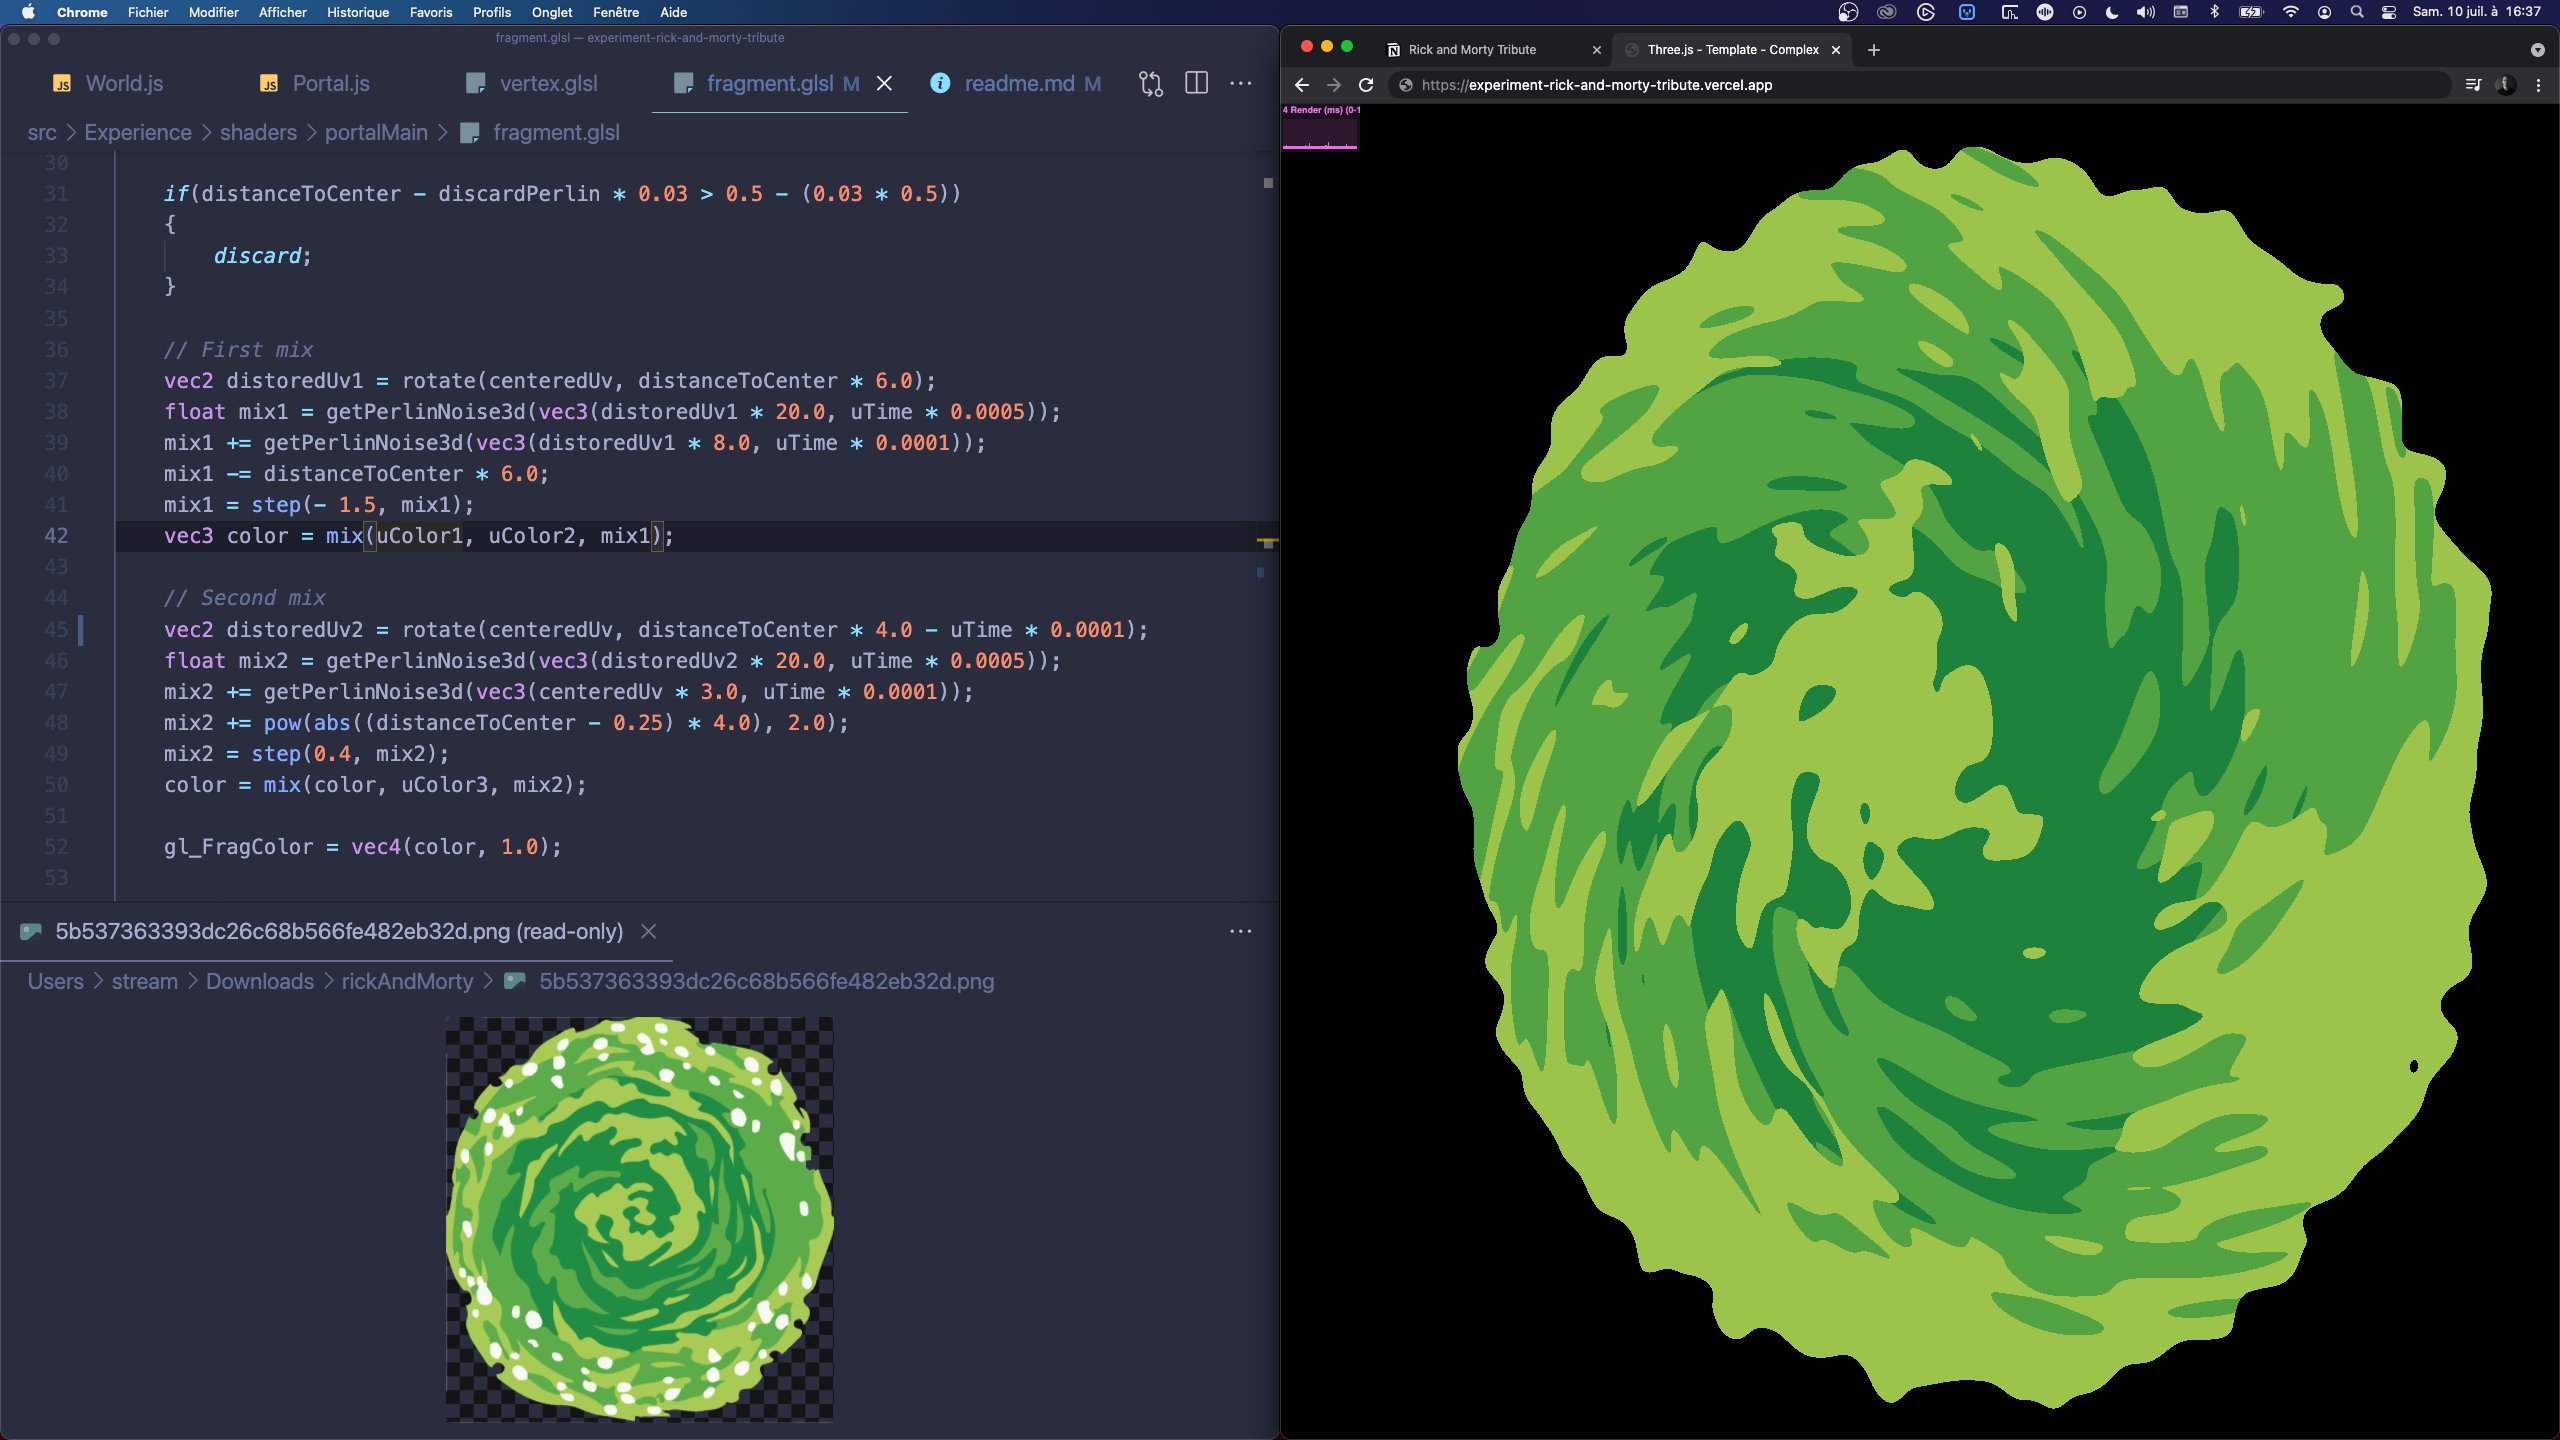
Task: Click the discard; statement on line 33
Action: click(x=262, y=256)
